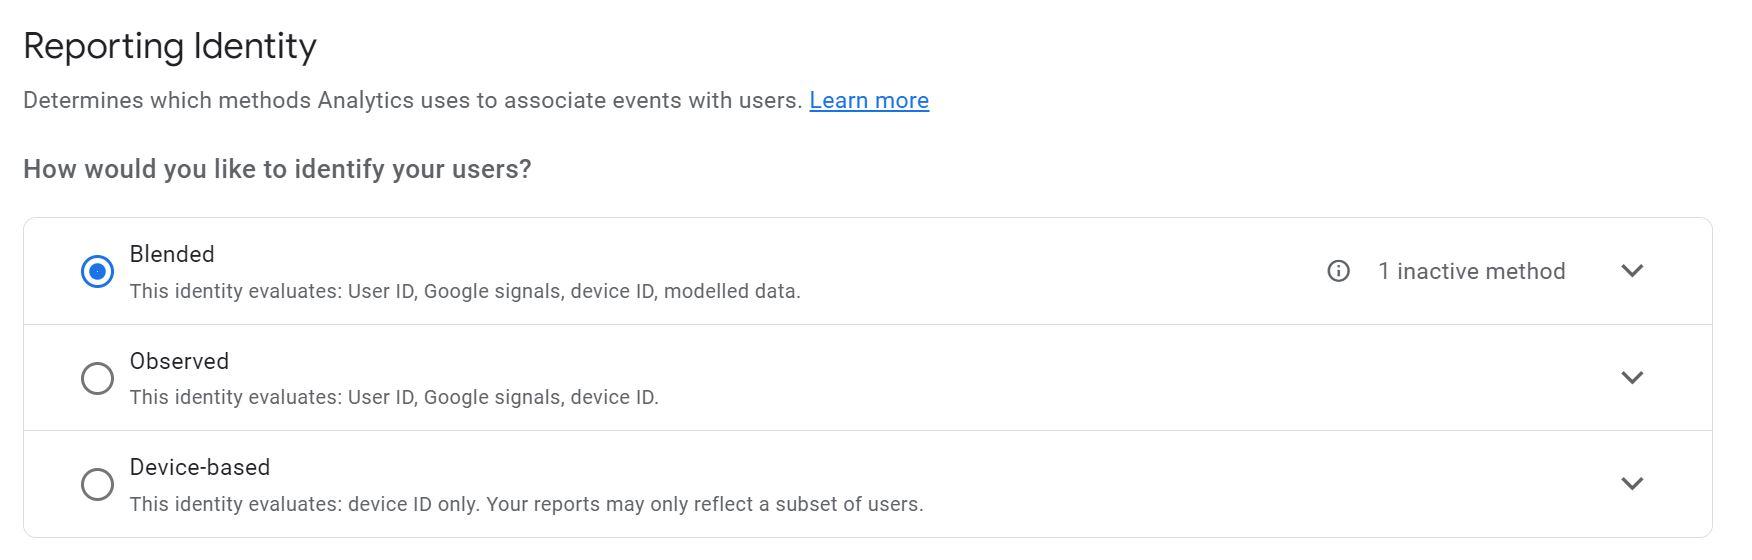This screenshot has height=560, width=1752.
Task: Click the Observed option label
Action: [x=179, y=361]
